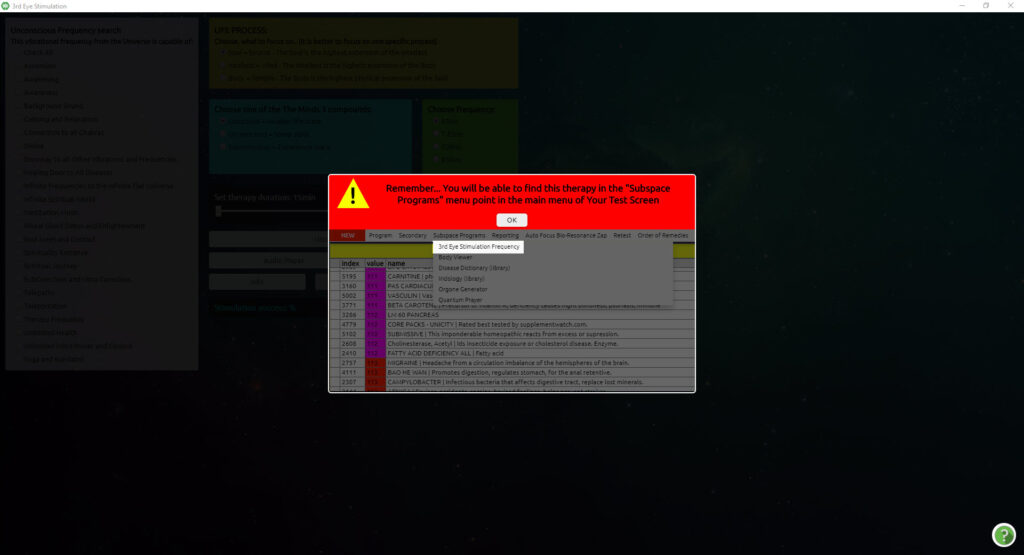Expand the "Auto Focus Bio-Resonance Zap" menu

pos(566,235)
